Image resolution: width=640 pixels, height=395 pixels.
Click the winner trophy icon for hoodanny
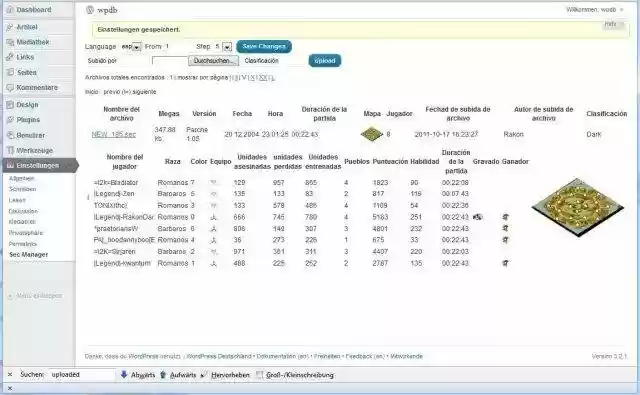click(505, 240)
